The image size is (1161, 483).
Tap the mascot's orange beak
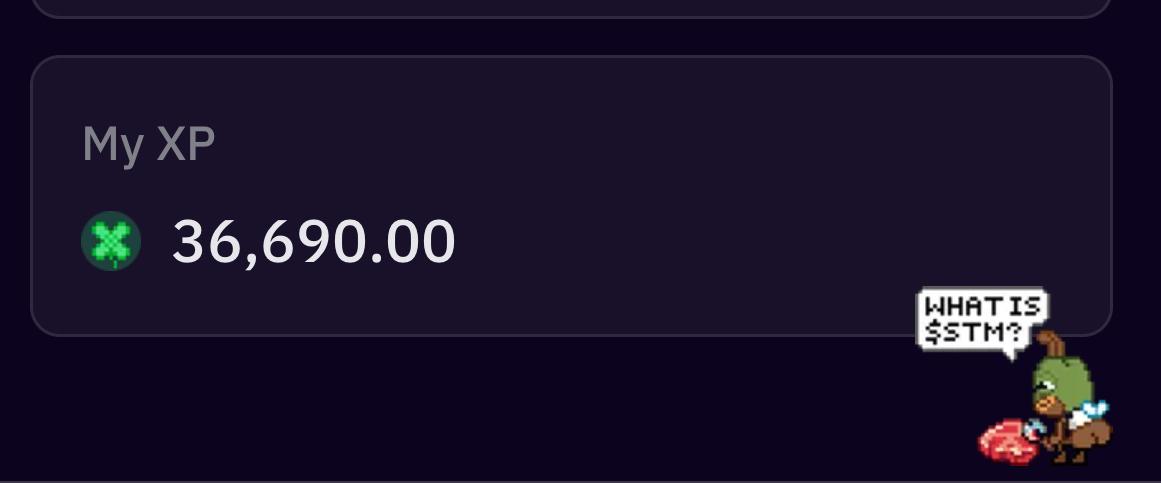point(1044,404)
